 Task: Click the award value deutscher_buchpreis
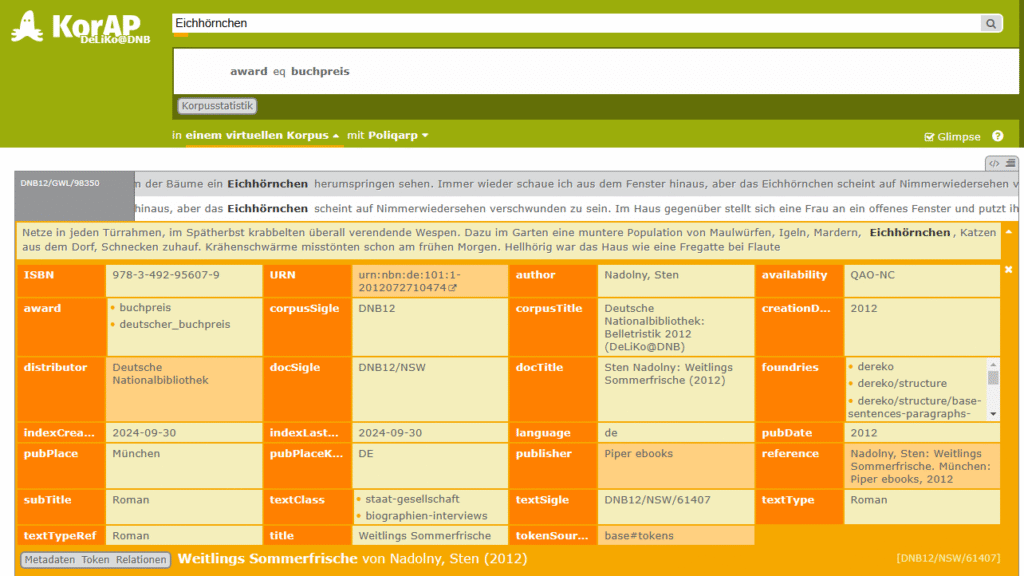click(174, 324)
